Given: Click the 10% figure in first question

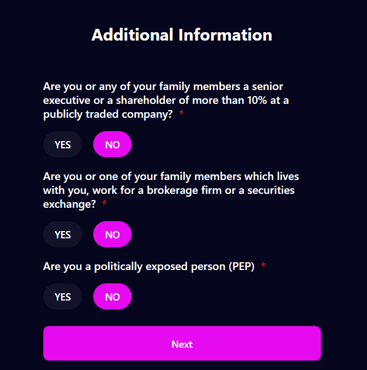Looking at the screenshot, I should 257,100.
